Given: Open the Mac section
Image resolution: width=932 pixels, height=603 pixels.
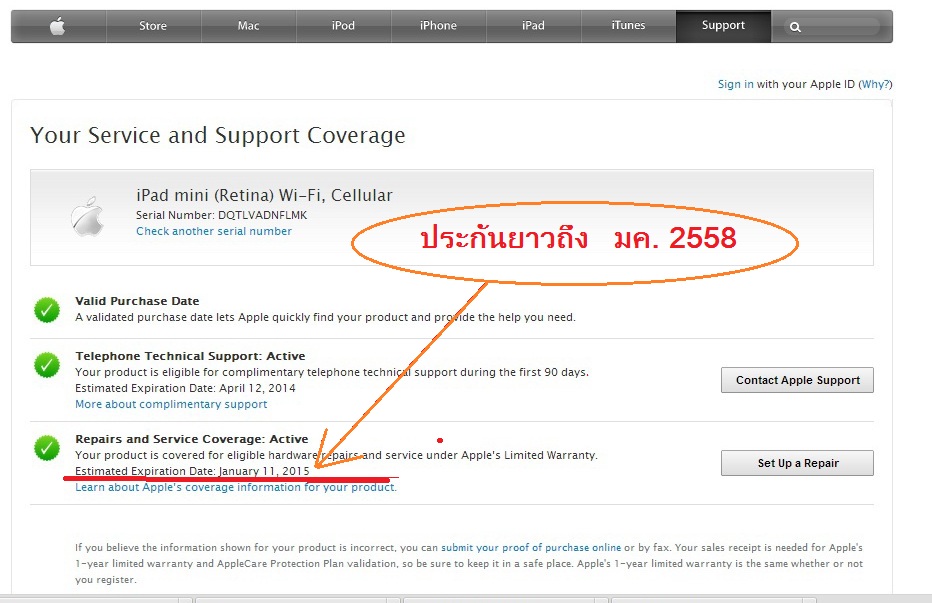Looking at the screenshot, I should (248, 26).
